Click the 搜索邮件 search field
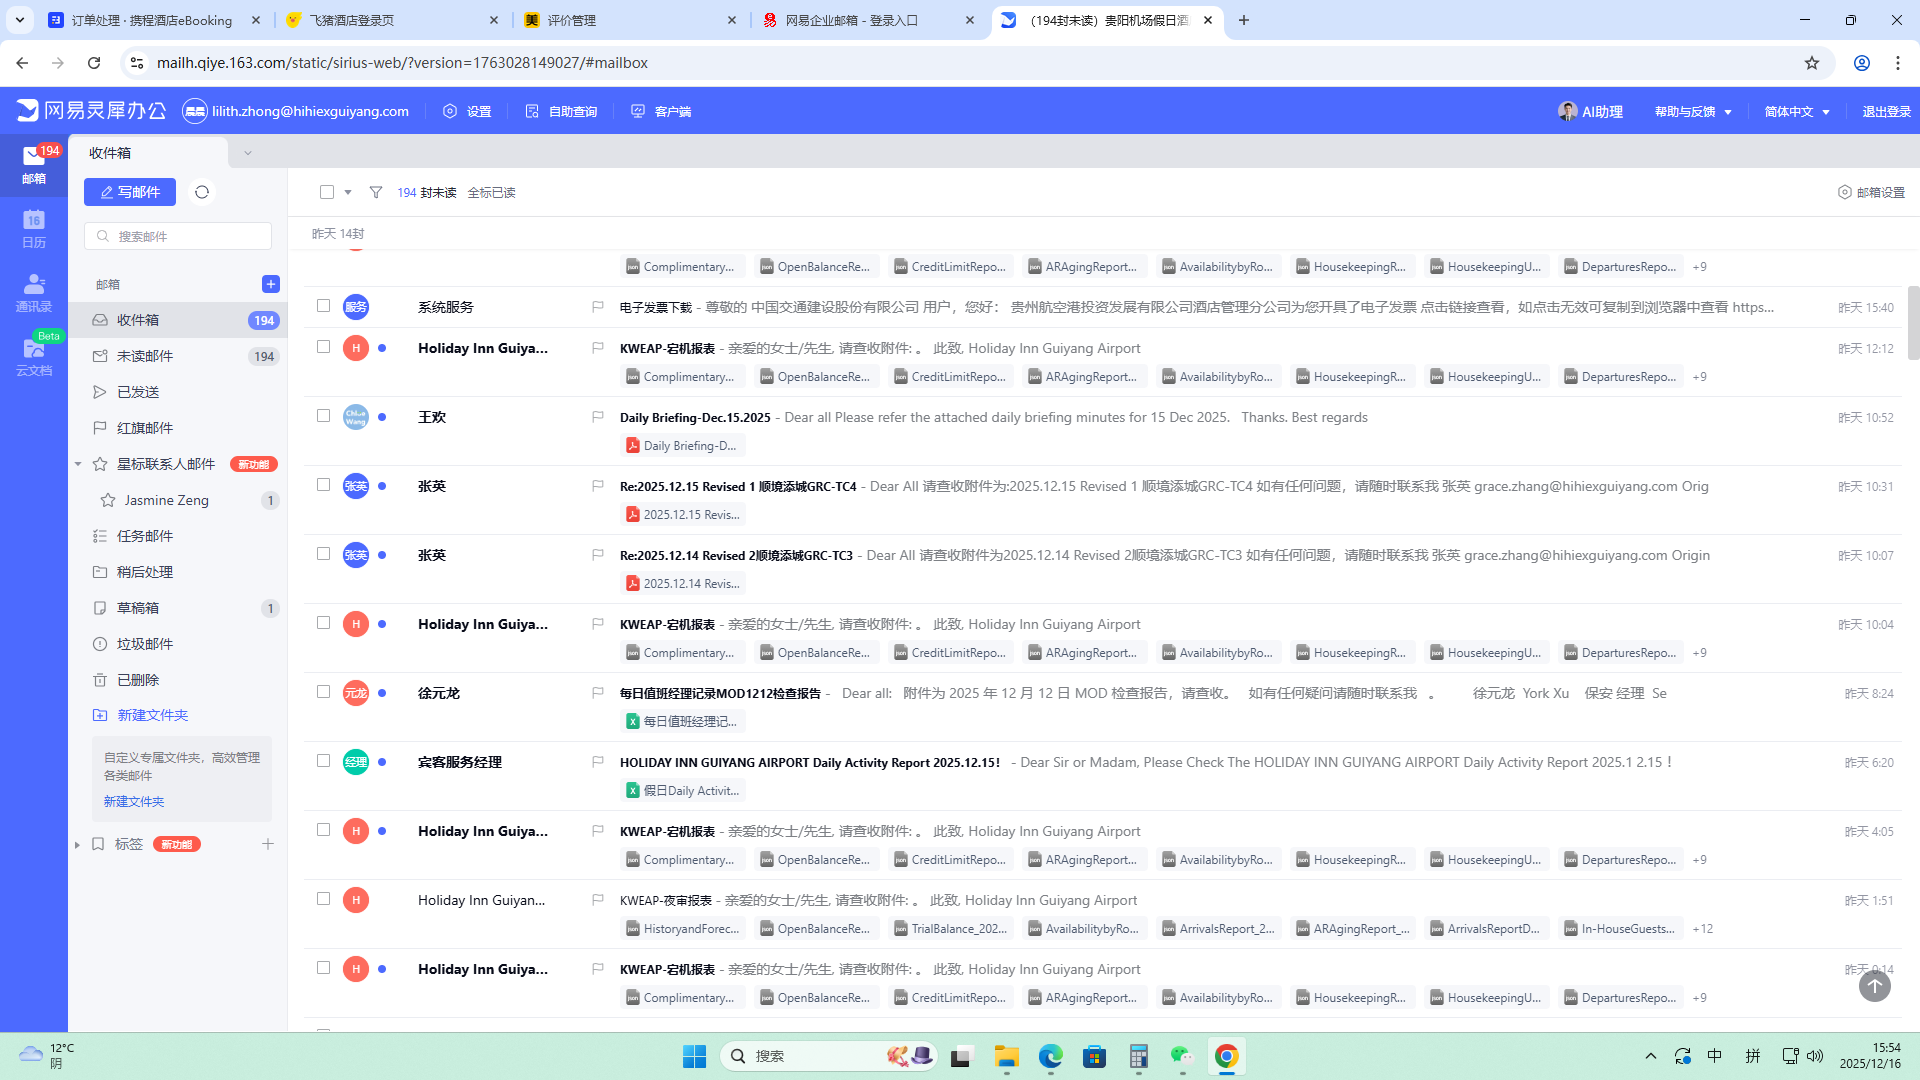Screen dimensions: 1920x1080 [x=180, y=236]
